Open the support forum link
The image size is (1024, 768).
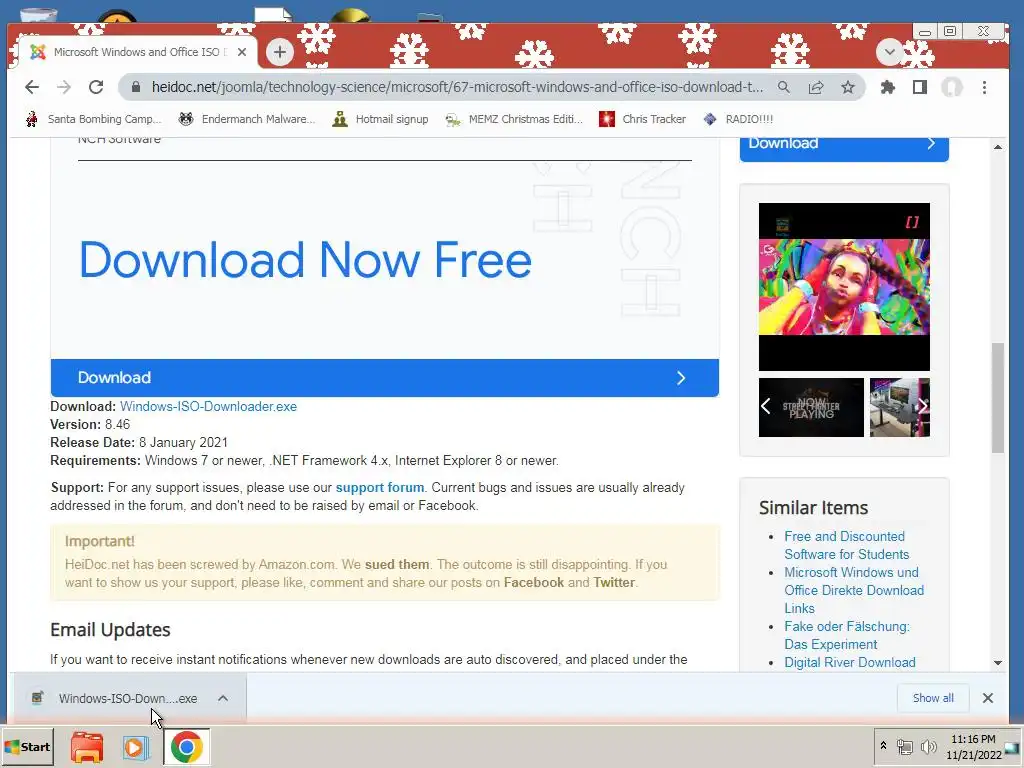379,487
